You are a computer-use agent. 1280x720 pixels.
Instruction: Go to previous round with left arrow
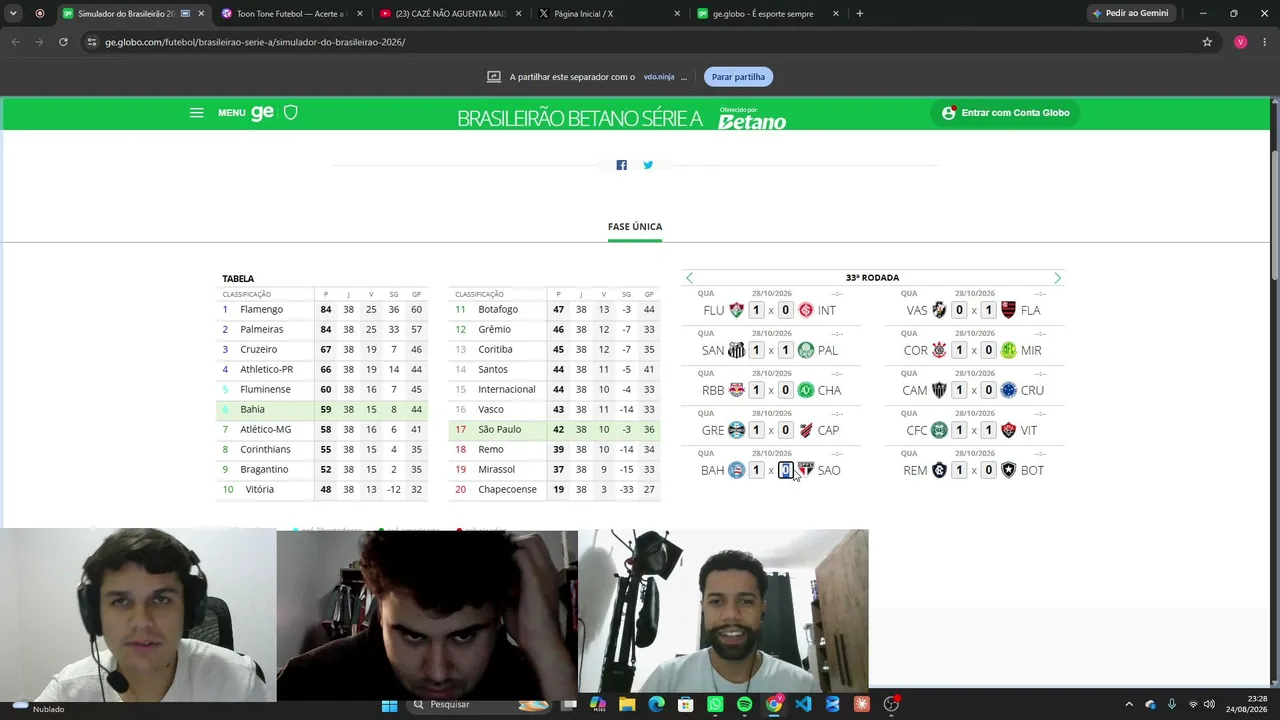tap(689, 278)
